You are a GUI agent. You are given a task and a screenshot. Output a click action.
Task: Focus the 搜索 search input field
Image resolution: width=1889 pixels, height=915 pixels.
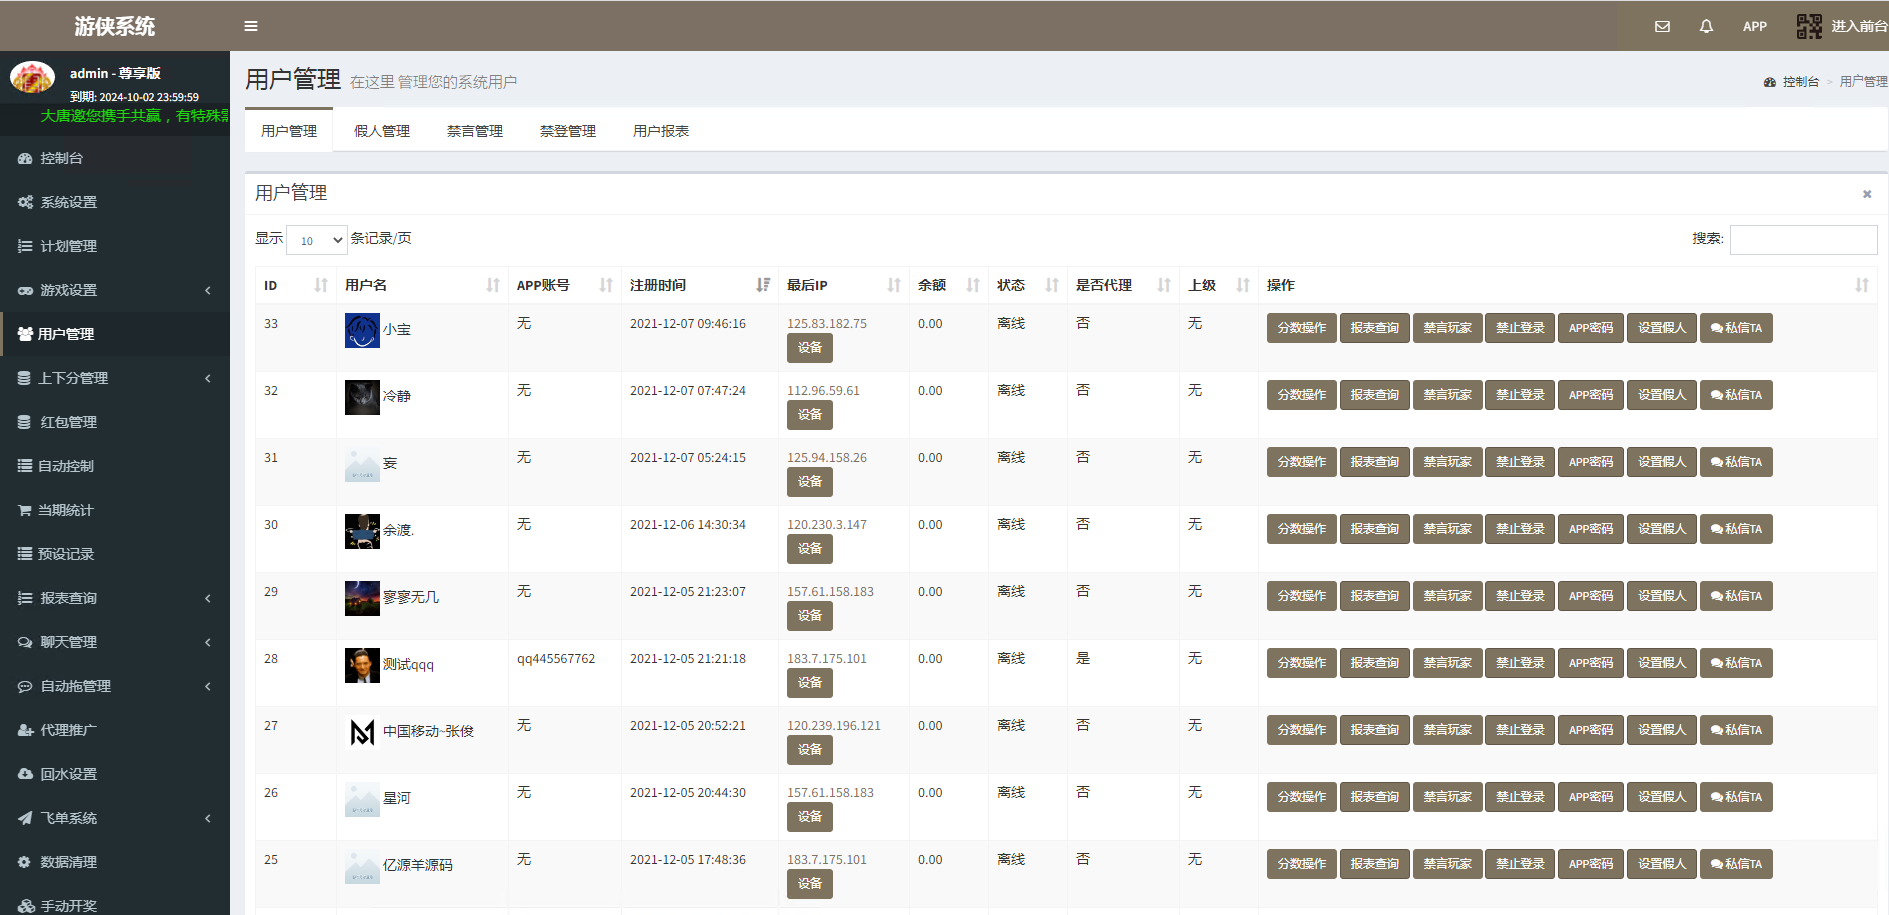1803,240
